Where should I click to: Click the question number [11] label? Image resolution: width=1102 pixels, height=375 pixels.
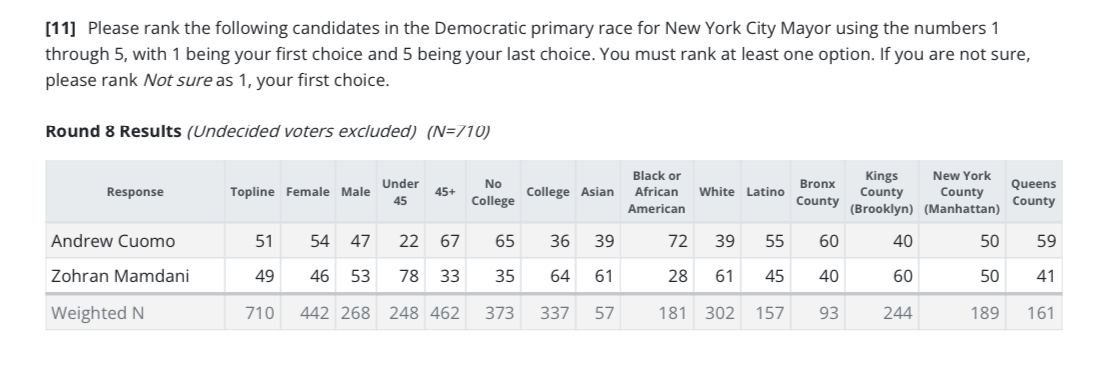(60, 29)
